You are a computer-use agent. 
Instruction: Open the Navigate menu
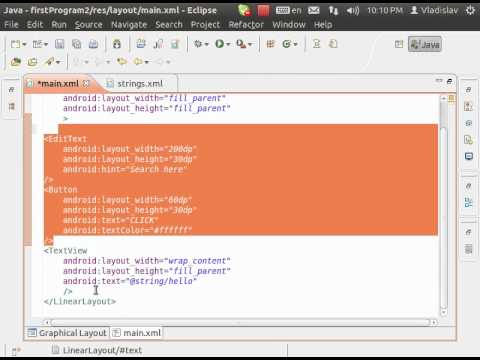[x=129, y=25]
